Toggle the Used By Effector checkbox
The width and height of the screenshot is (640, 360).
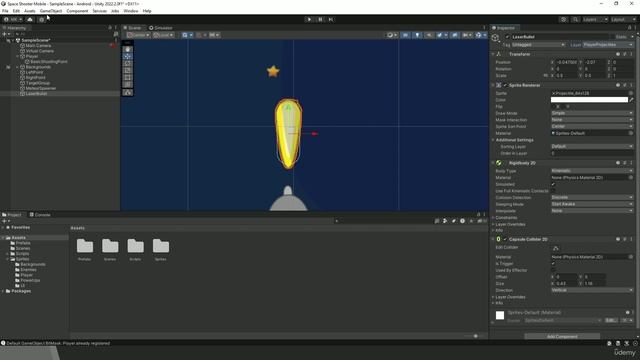[553, 270]
